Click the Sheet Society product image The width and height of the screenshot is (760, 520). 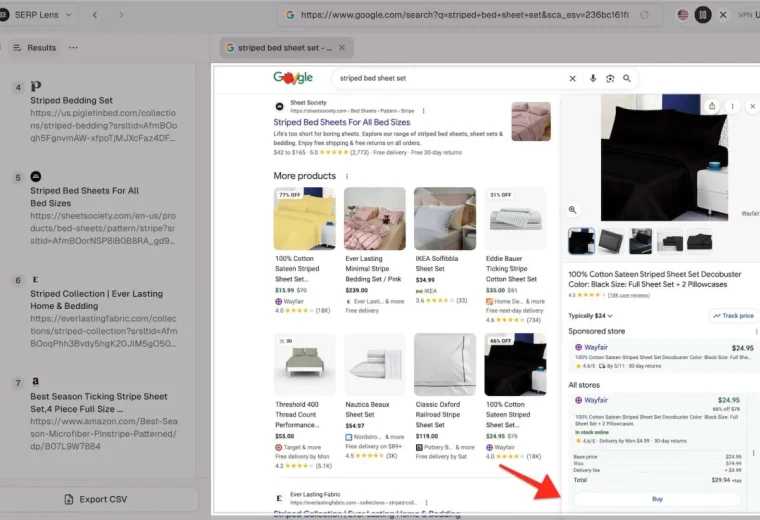(x=531, y=121)
